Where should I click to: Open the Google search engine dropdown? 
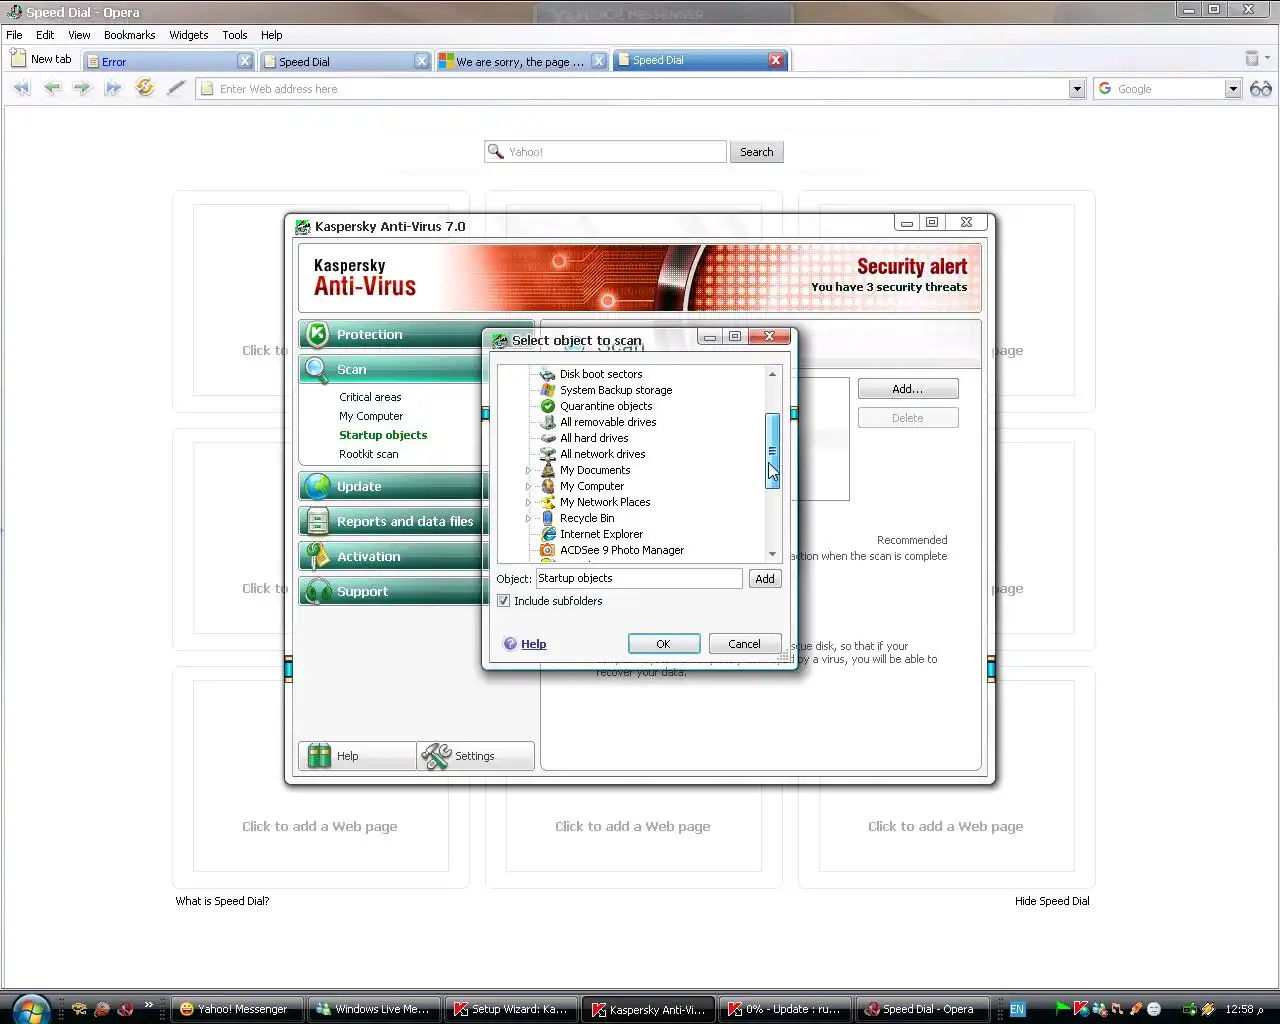click(1233, 89)
